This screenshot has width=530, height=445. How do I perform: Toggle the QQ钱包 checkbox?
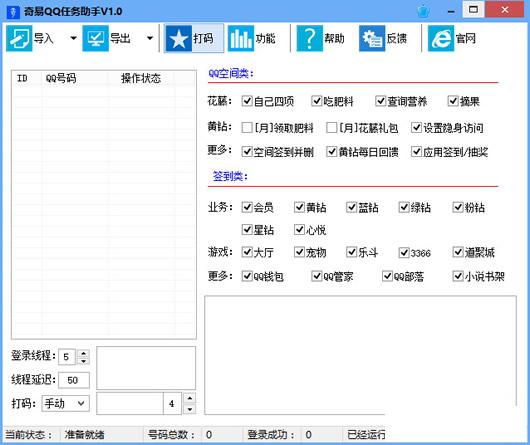pyautogui.click(x=247, y=276)
